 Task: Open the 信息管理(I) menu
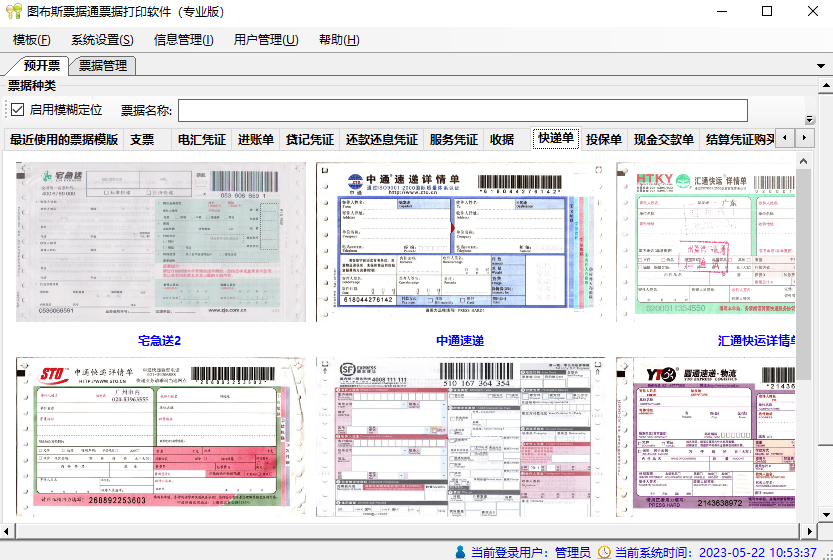coord(183,40)
